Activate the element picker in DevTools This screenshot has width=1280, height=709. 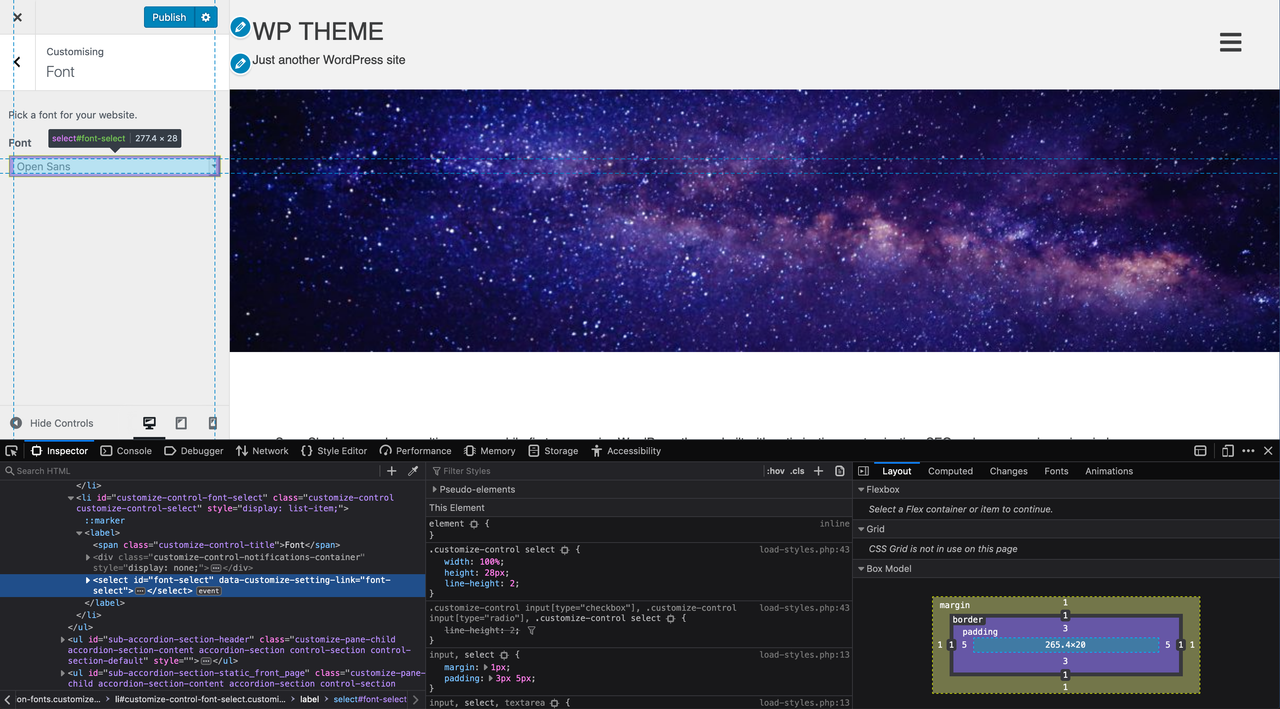pyautogui.click(x=11, y=451)
